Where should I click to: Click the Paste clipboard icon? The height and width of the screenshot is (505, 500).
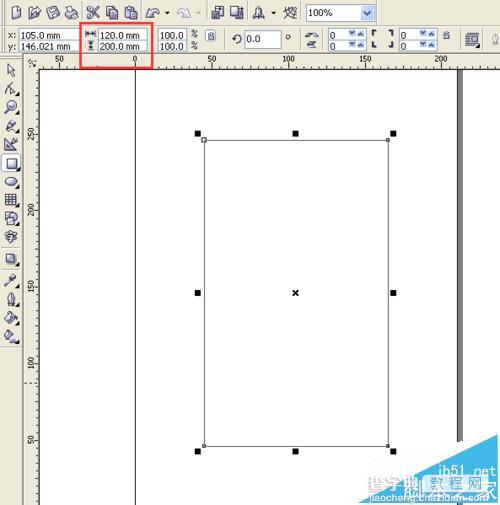pos(131,13)
